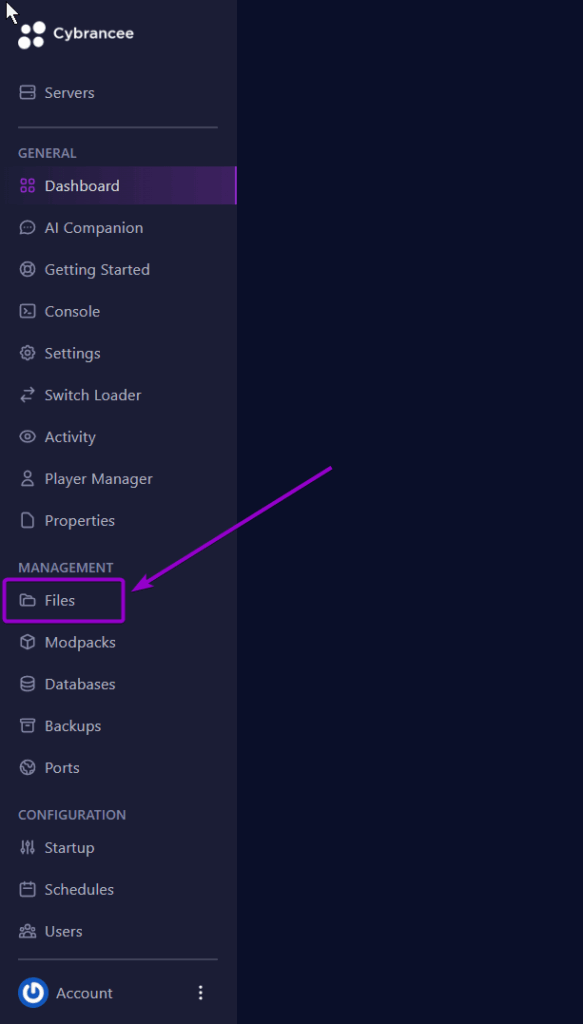Open the Files folder icon
This screenshot has height=1024, width=583.
tap(27, 600)
